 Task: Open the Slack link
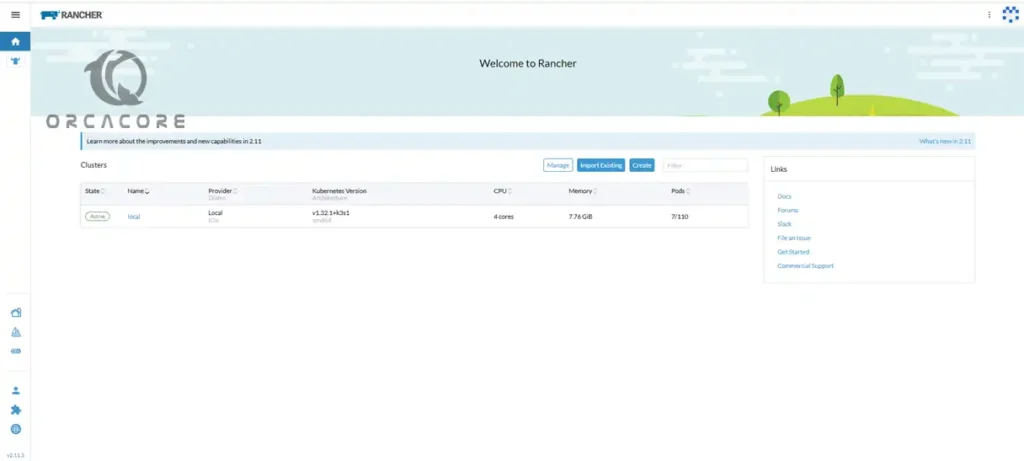click(784, 224)
